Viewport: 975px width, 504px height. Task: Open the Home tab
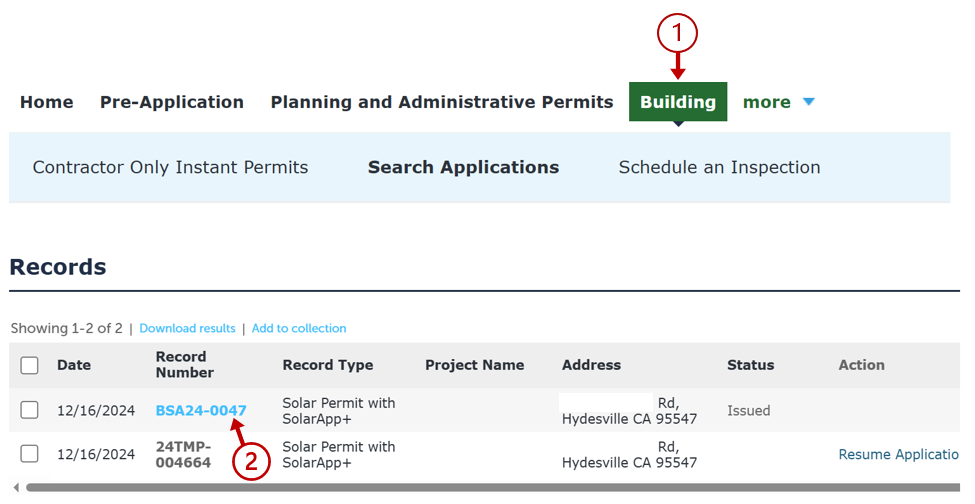click(46, 102)
